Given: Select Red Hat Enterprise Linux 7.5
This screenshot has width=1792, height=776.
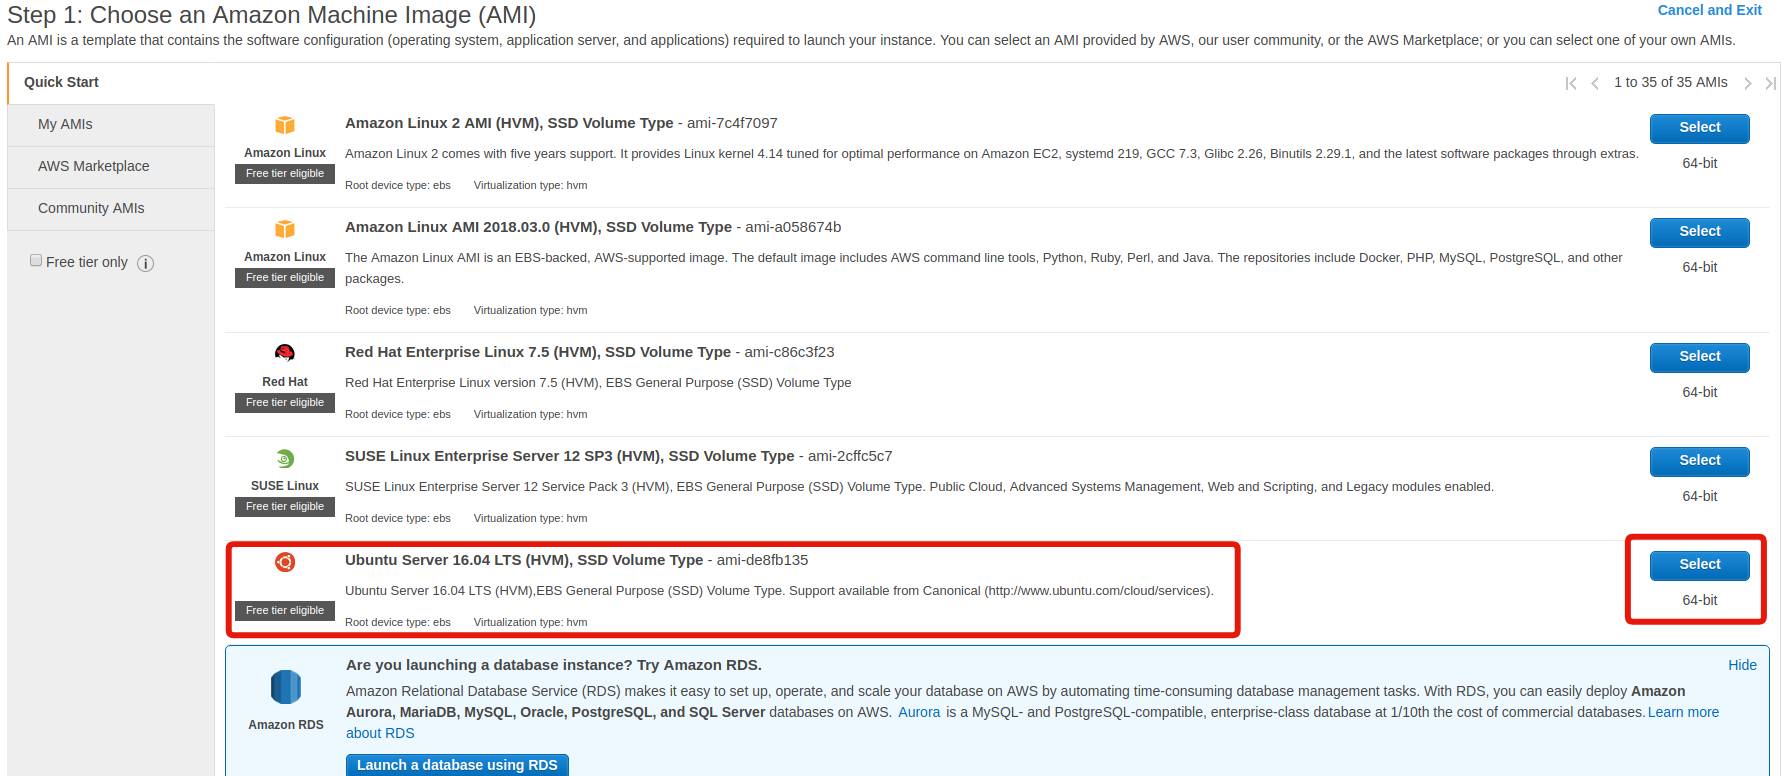Looking at the screenshot, I should (1699, 357).
